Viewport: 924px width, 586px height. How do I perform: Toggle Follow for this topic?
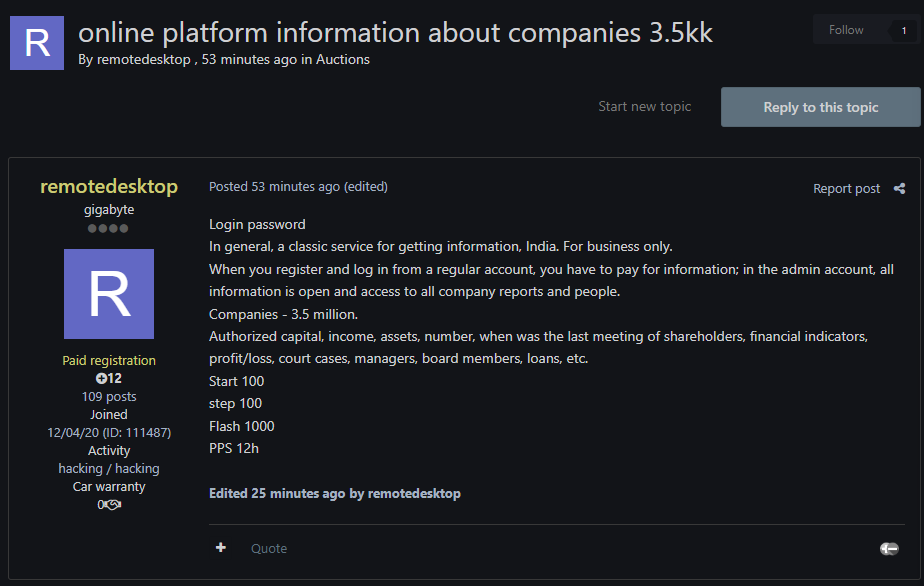(846, 30)
